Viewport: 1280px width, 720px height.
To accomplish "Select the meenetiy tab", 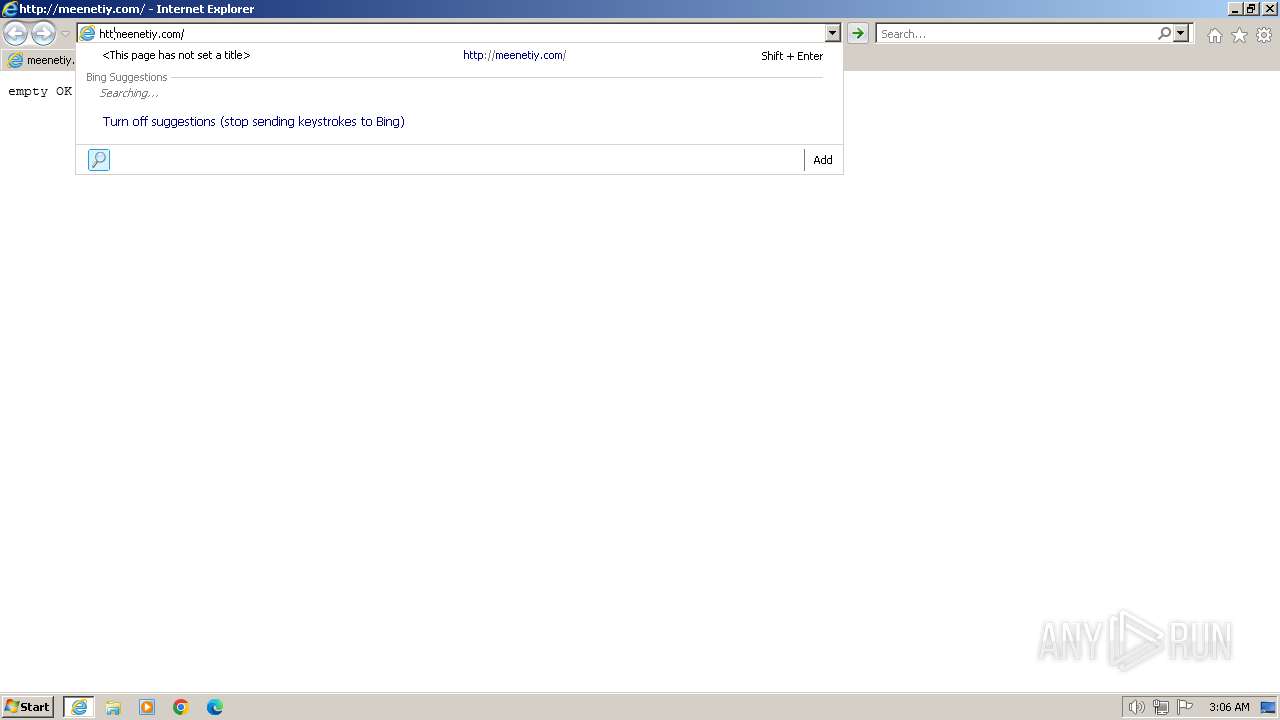I will tap(40, 60).
